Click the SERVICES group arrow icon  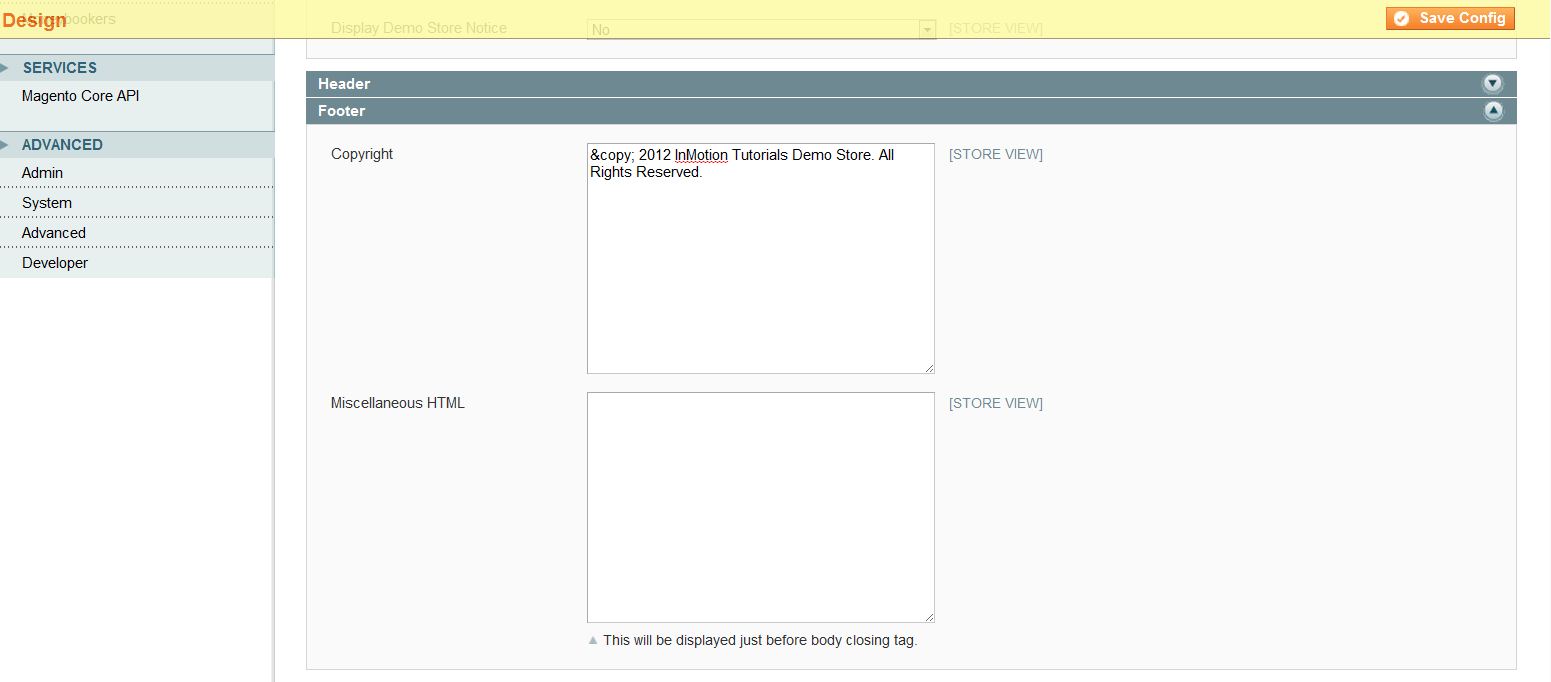pos(5,68)
